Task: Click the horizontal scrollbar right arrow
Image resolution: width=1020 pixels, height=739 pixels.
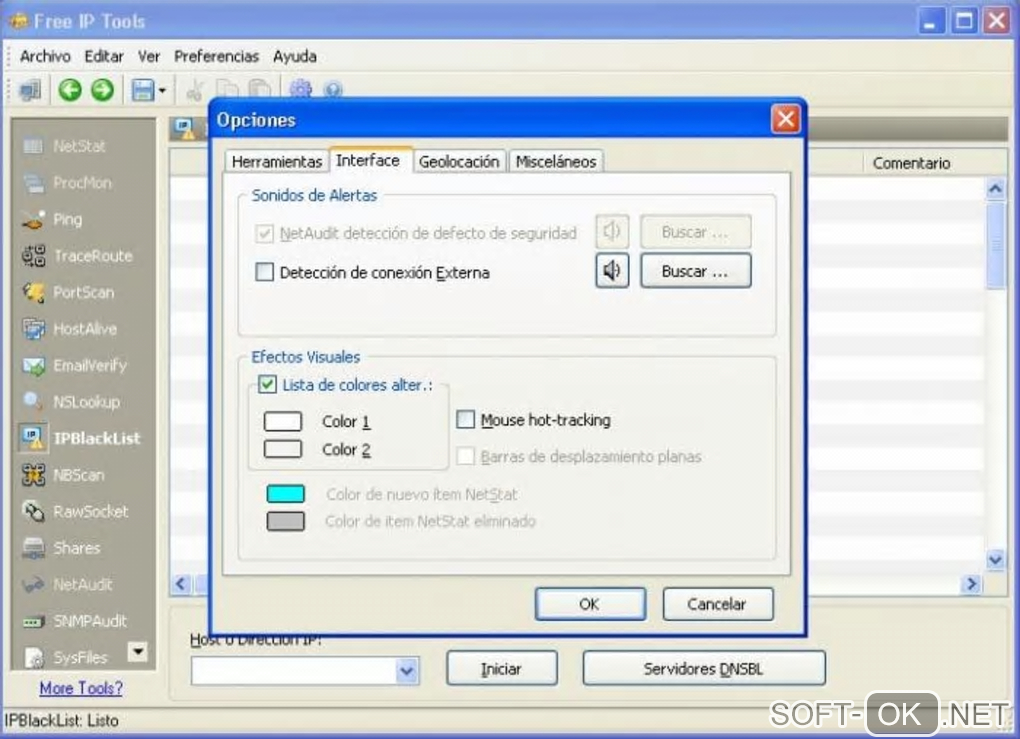Action: tap(971, 584)
